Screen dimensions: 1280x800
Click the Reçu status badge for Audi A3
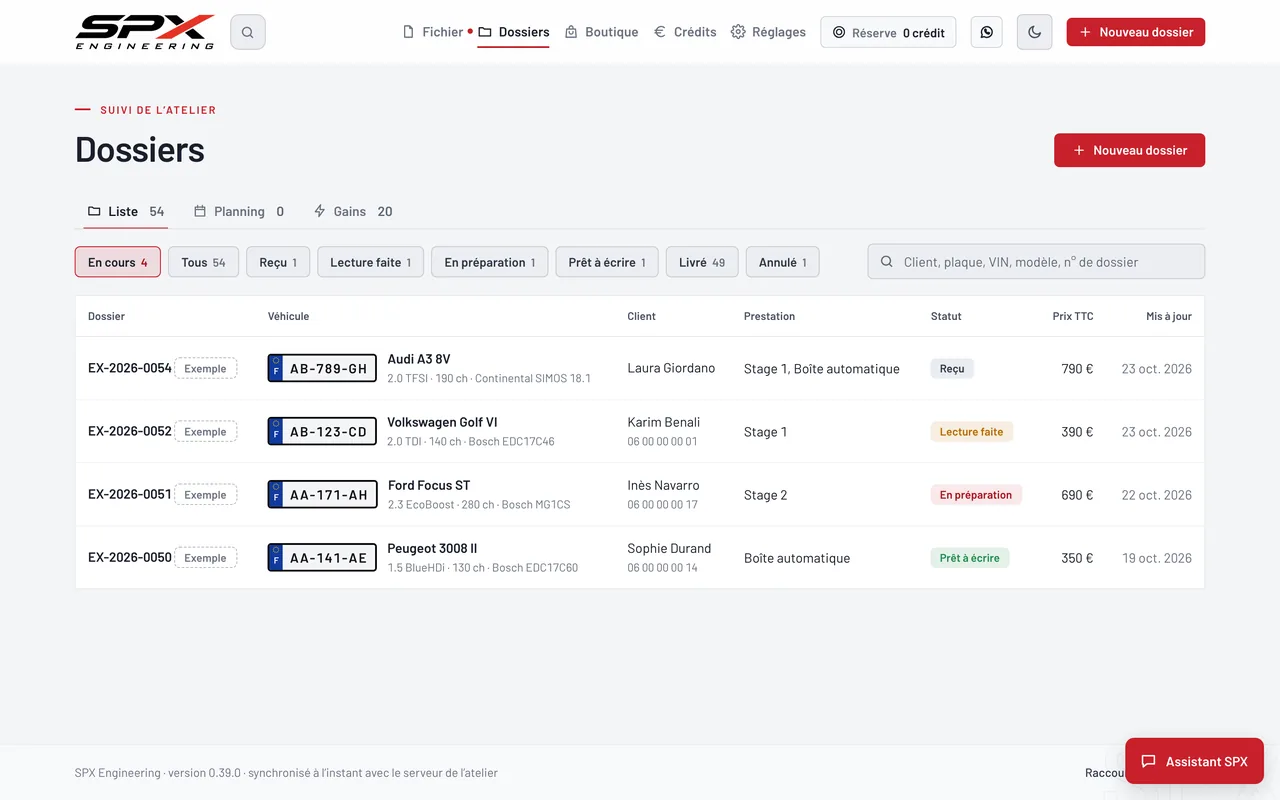pos(952,368)
